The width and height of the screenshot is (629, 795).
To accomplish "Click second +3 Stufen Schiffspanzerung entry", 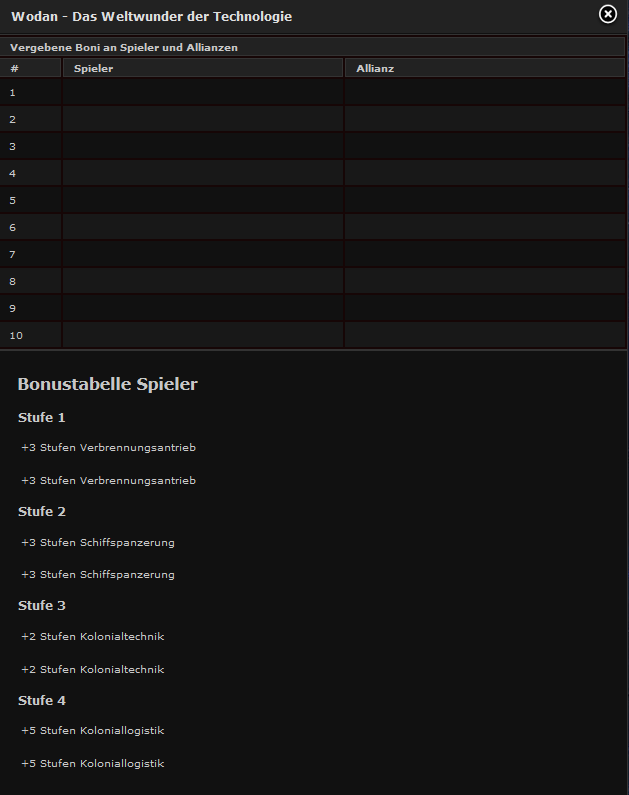I will [x=98, y=574].
